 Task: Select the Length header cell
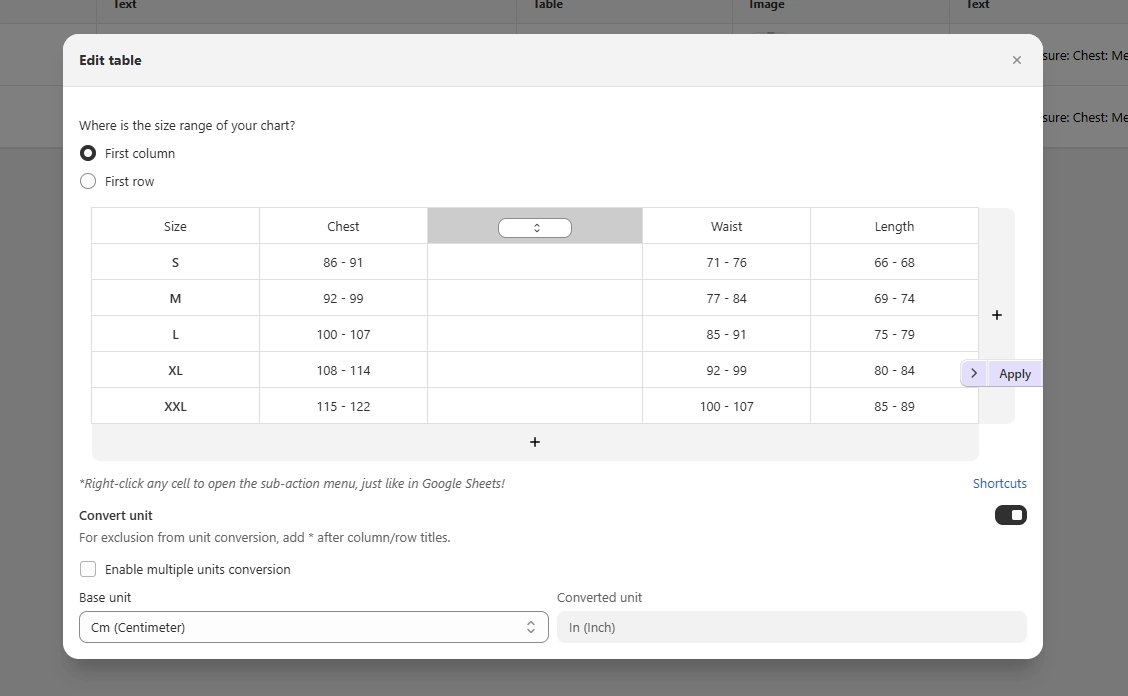(x=894, y=226)
